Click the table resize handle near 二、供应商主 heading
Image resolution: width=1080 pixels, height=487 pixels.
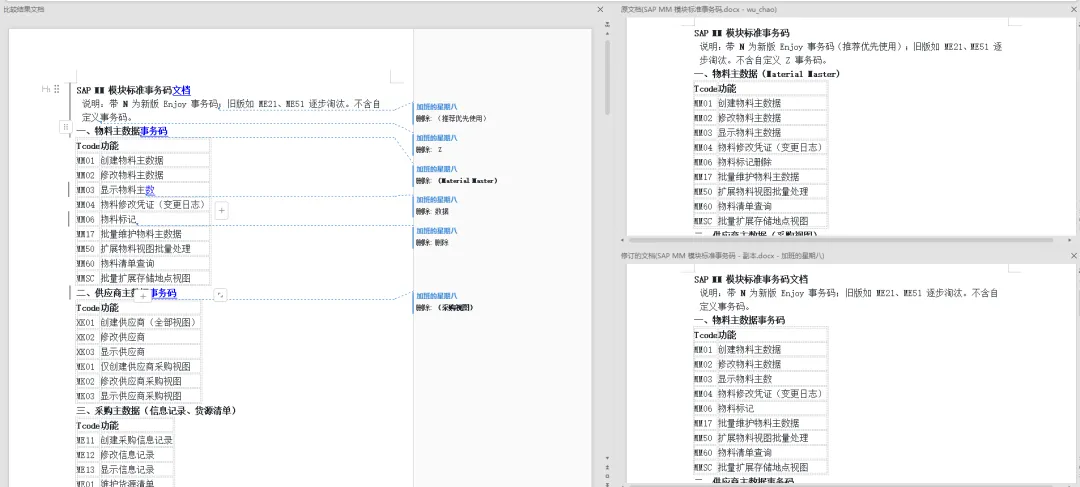pos(220,295)
